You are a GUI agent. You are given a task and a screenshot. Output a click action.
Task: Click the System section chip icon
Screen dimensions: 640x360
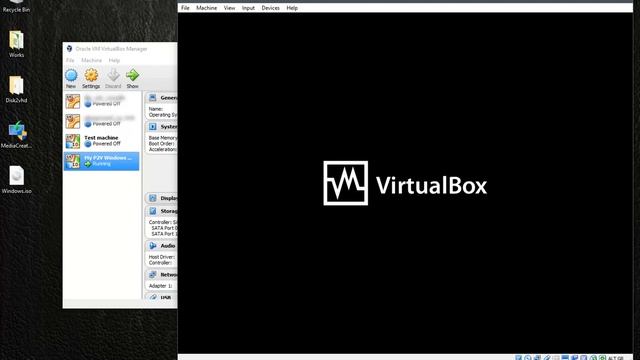pyautogui.click(x=153, y=127)
